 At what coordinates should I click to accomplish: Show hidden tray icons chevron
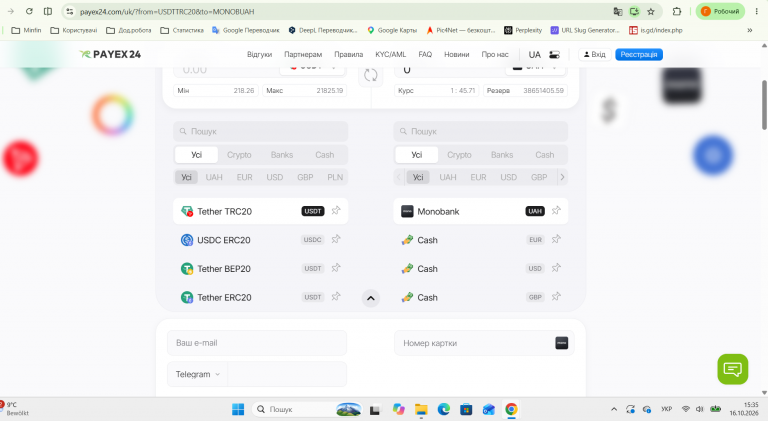tap(614, 409)
